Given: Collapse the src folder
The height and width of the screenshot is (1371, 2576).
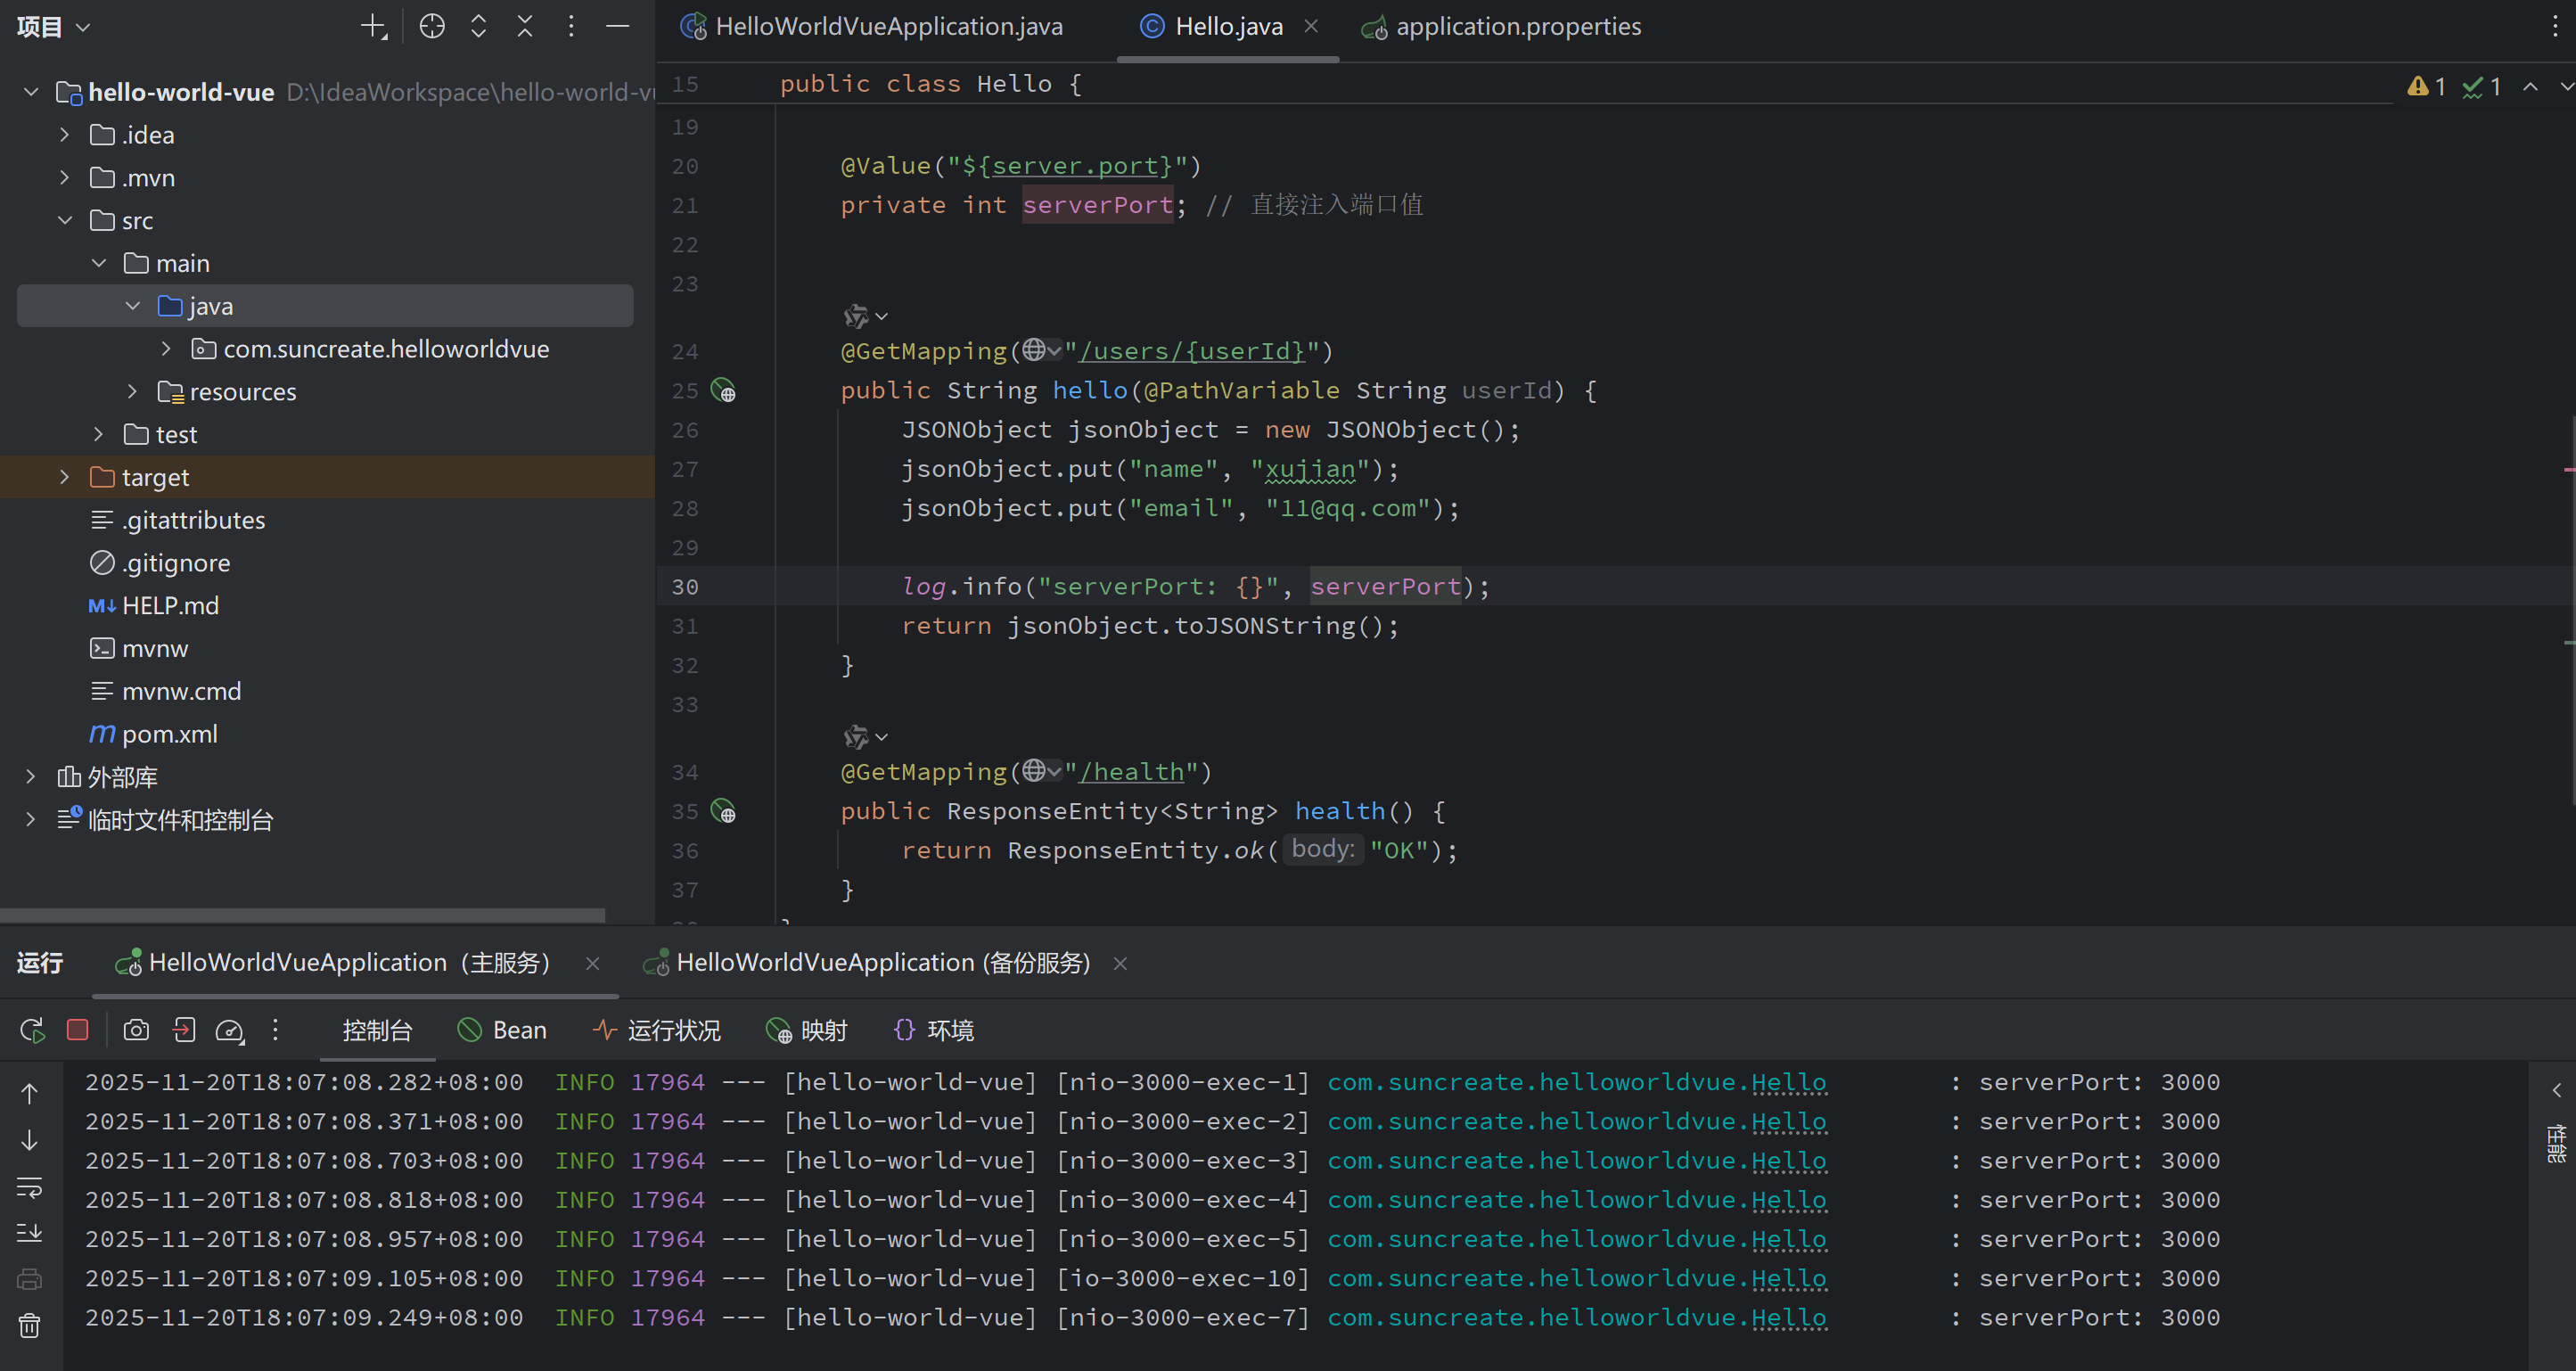Looking at the screenshot, I should click(x=65, y=220).
